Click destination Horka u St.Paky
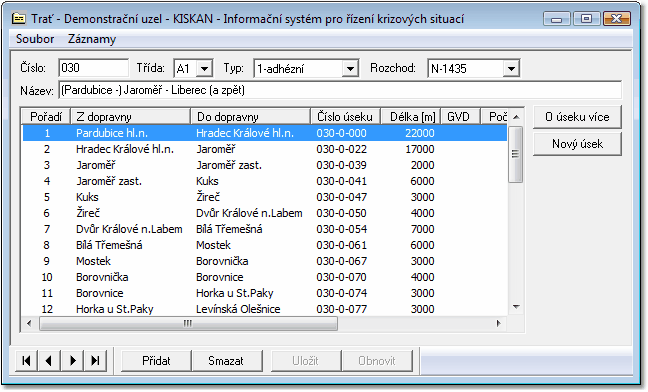Screen dimensions: 648x392 coord(234,293)
